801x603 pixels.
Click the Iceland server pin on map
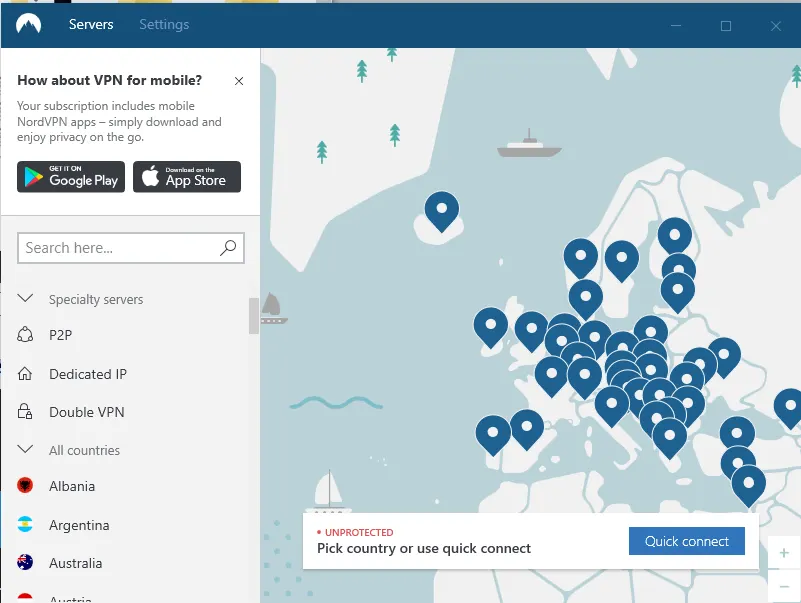click(x=441, y=210)
